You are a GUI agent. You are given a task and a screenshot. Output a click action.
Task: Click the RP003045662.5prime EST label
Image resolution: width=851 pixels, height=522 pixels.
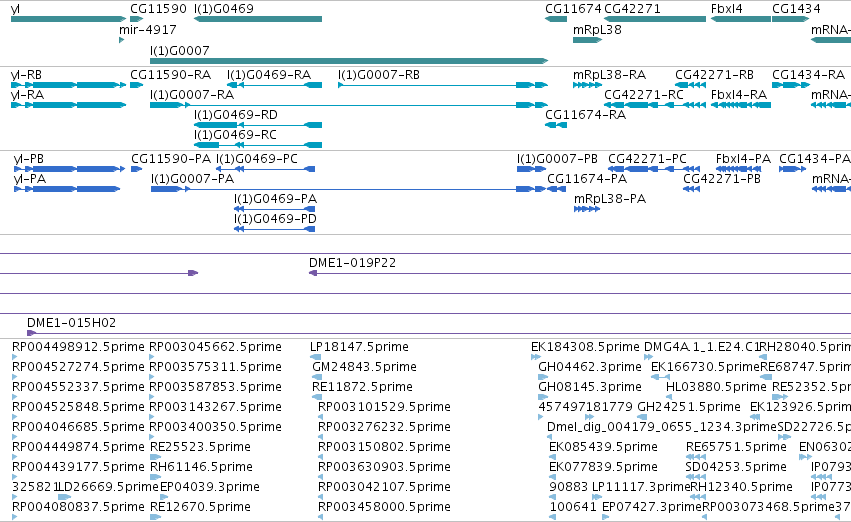click(215, 347)
